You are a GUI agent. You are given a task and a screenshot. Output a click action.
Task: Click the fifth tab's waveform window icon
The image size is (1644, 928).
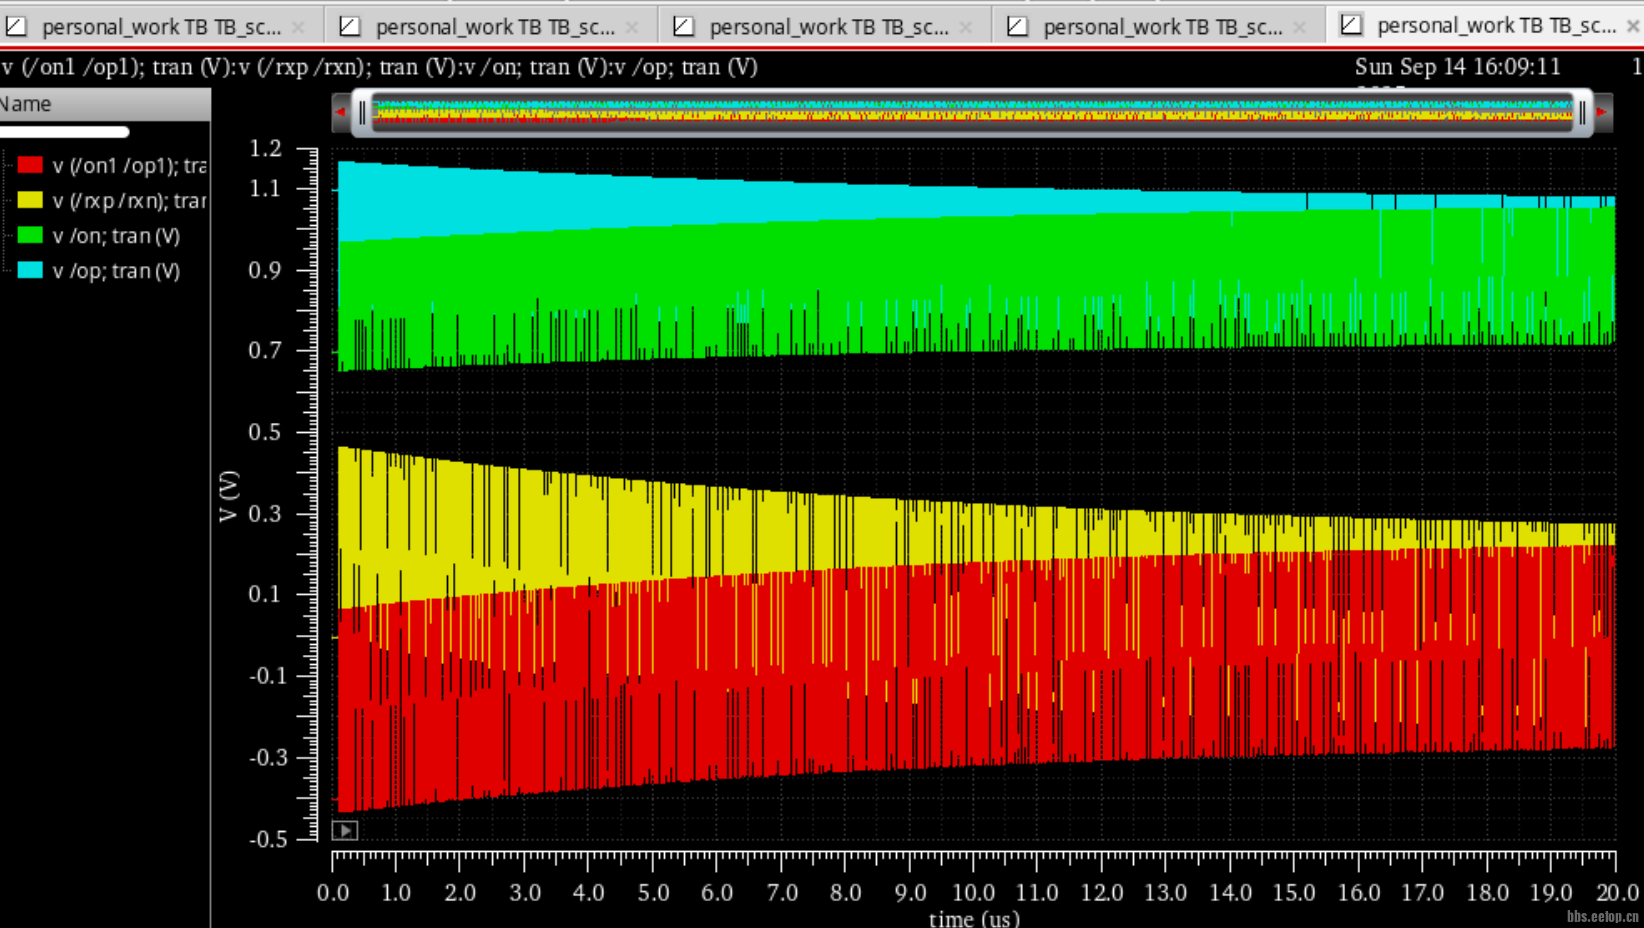click(x=1351, y=25)
